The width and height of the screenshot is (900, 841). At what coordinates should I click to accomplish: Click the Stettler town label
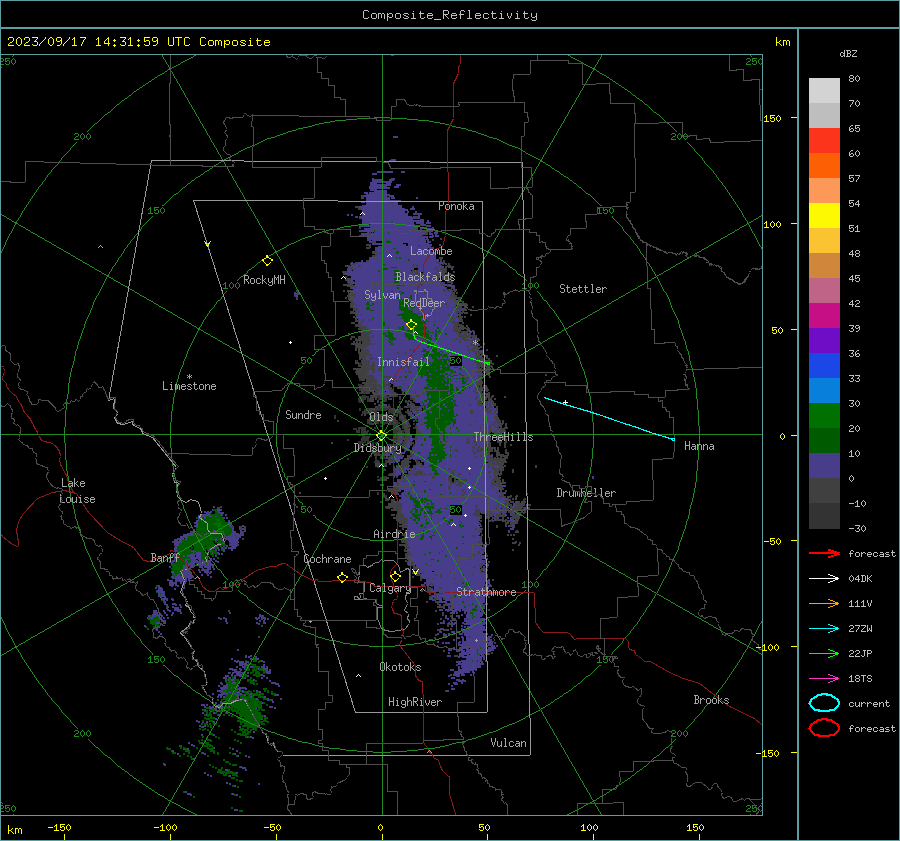[x=583, y=289]
